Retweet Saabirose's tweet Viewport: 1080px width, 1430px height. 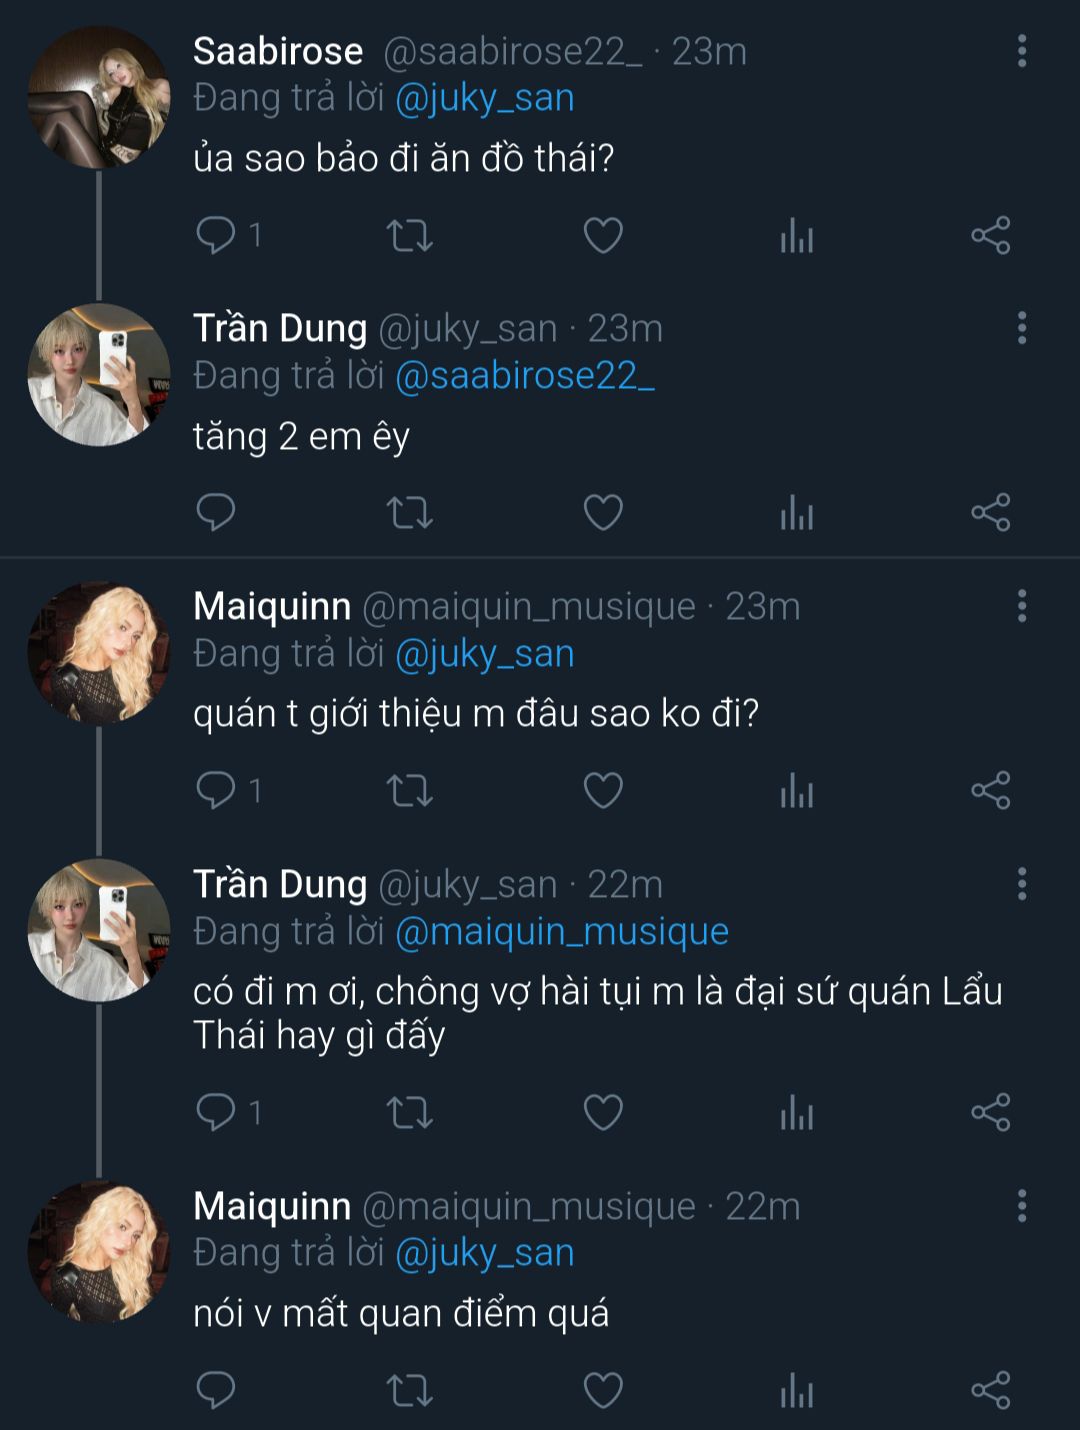click(x=409, y=236)
